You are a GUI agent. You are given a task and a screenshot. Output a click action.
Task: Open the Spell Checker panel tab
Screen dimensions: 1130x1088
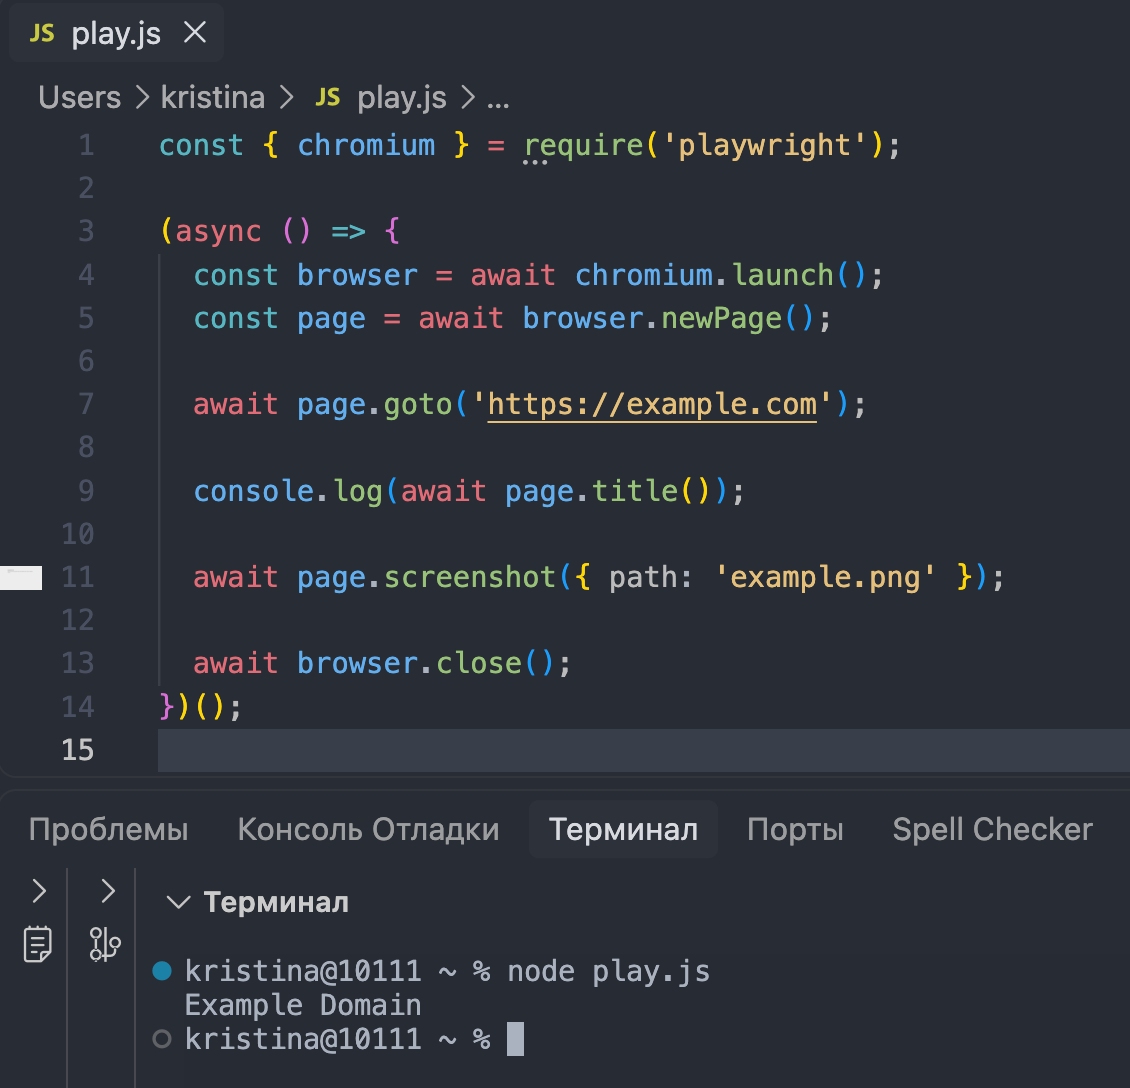(x=992, y=829)
